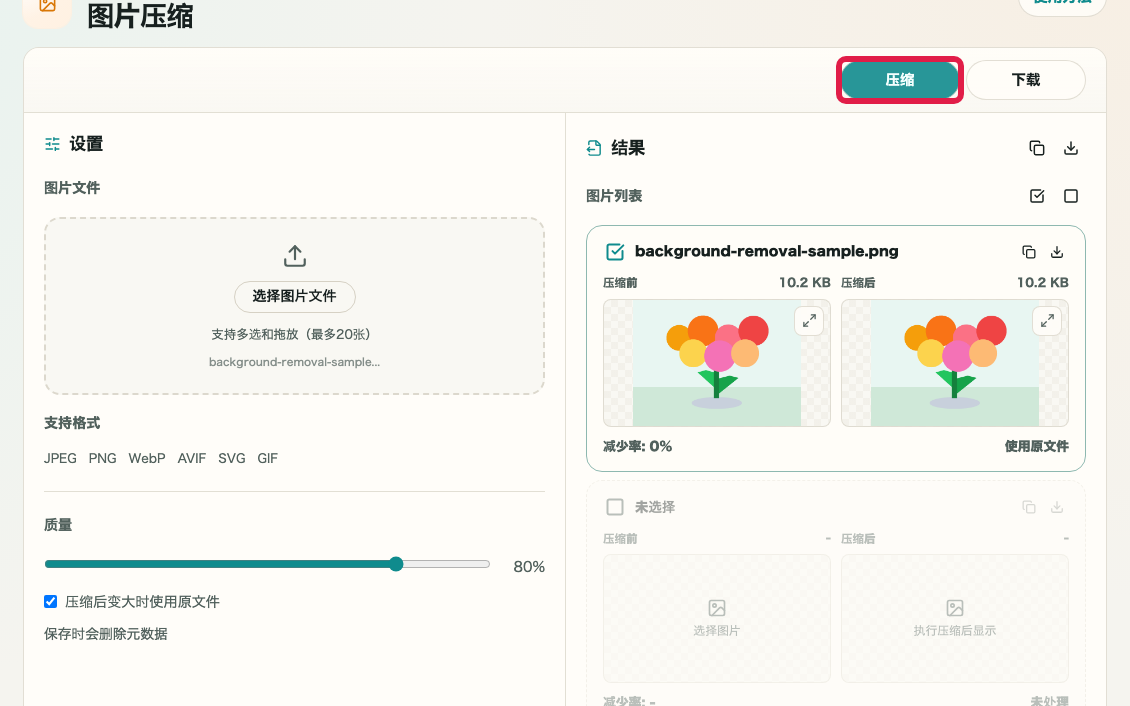The image size is (1130, 706).
Task: Click the 下载 button
Action: coord(1026,79)
